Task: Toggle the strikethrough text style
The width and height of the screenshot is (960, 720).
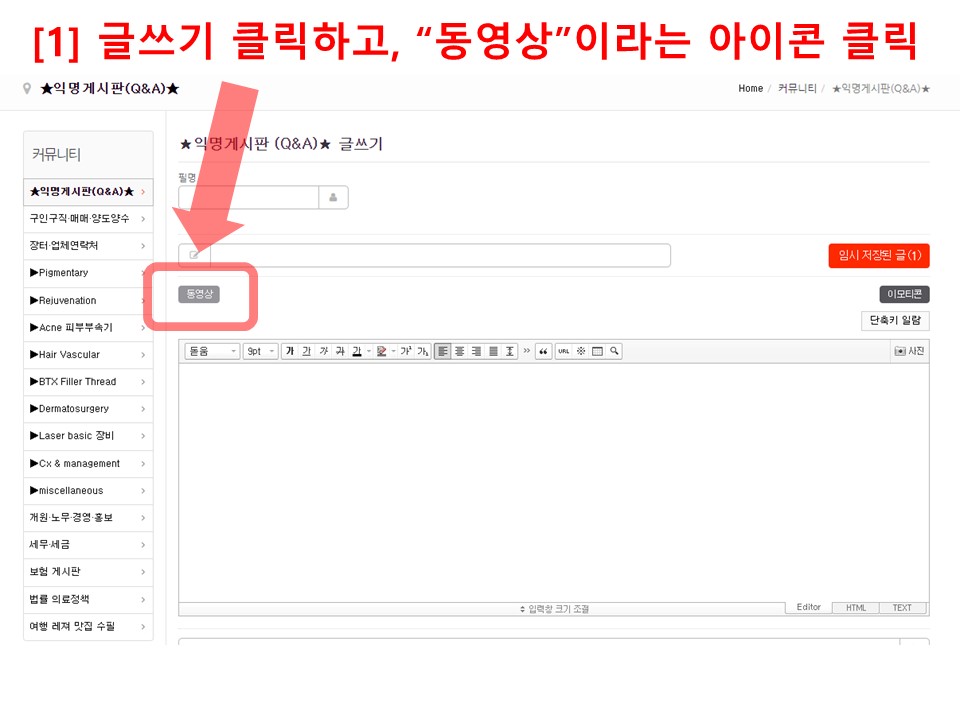Action: [x=340, y=351]
